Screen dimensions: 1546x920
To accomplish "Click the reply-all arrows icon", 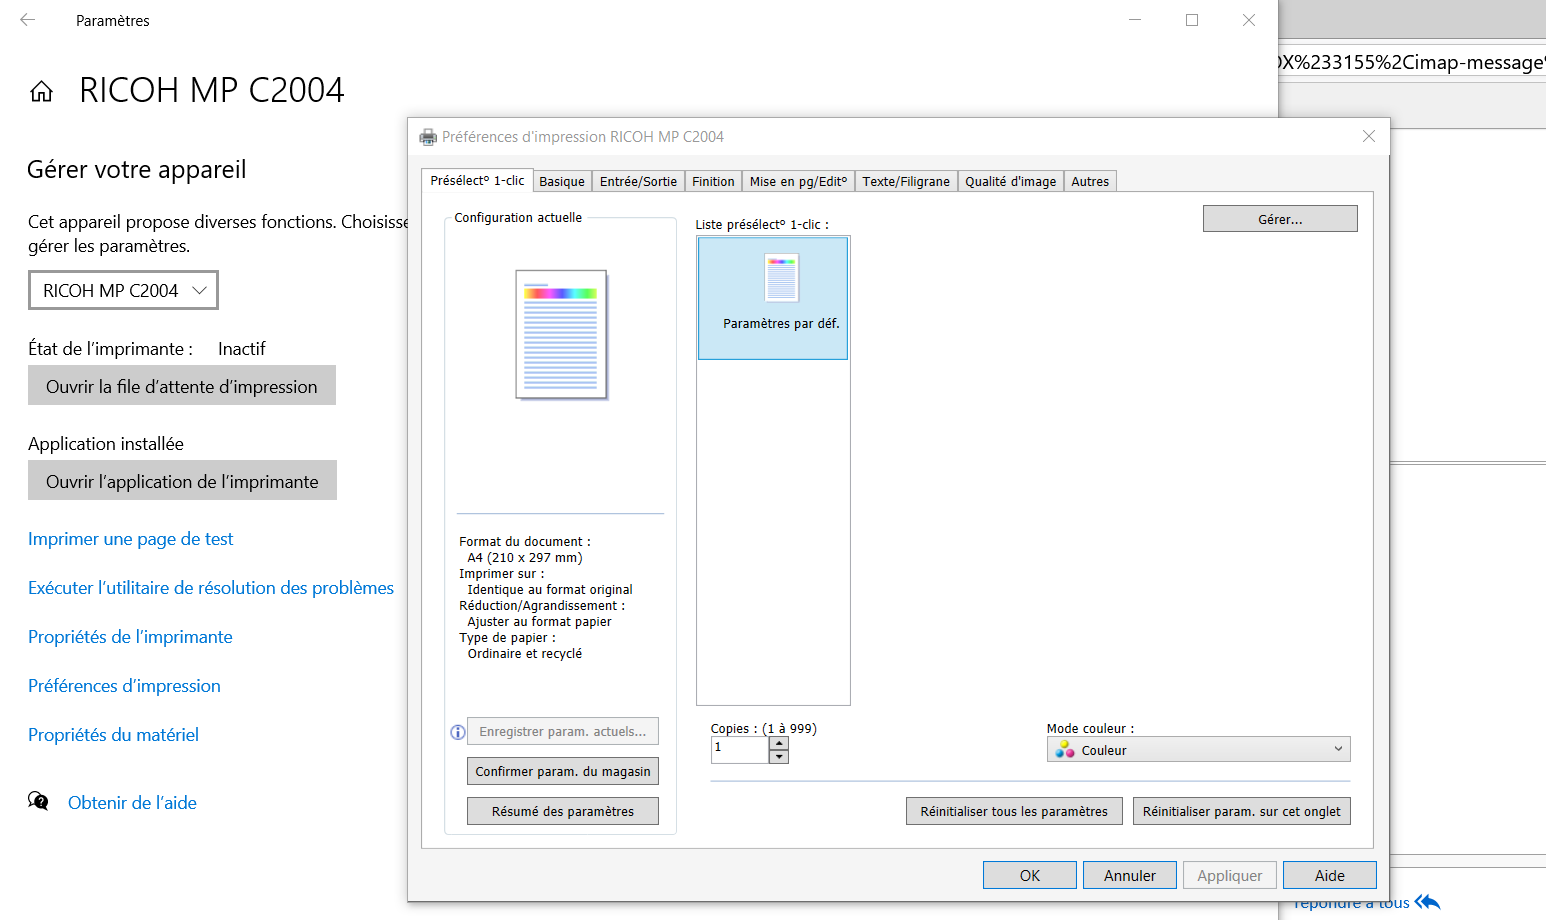I will point(1427,902).
